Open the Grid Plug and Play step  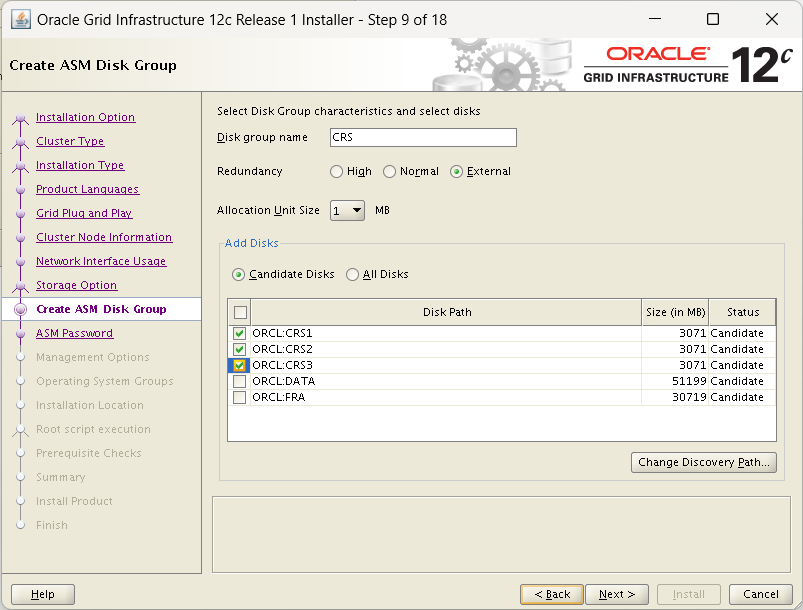point(84,214)
